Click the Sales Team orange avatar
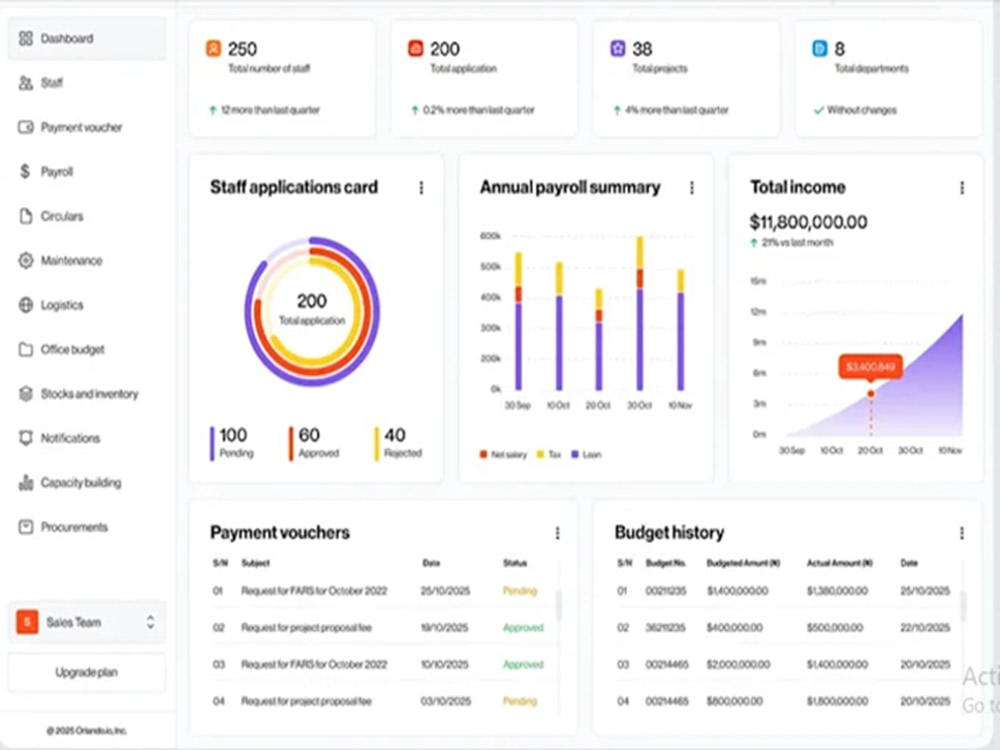 (27, 622)
